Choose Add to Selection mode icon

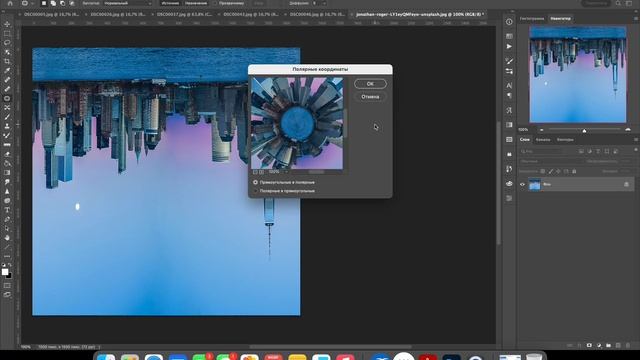click(53, 3)
